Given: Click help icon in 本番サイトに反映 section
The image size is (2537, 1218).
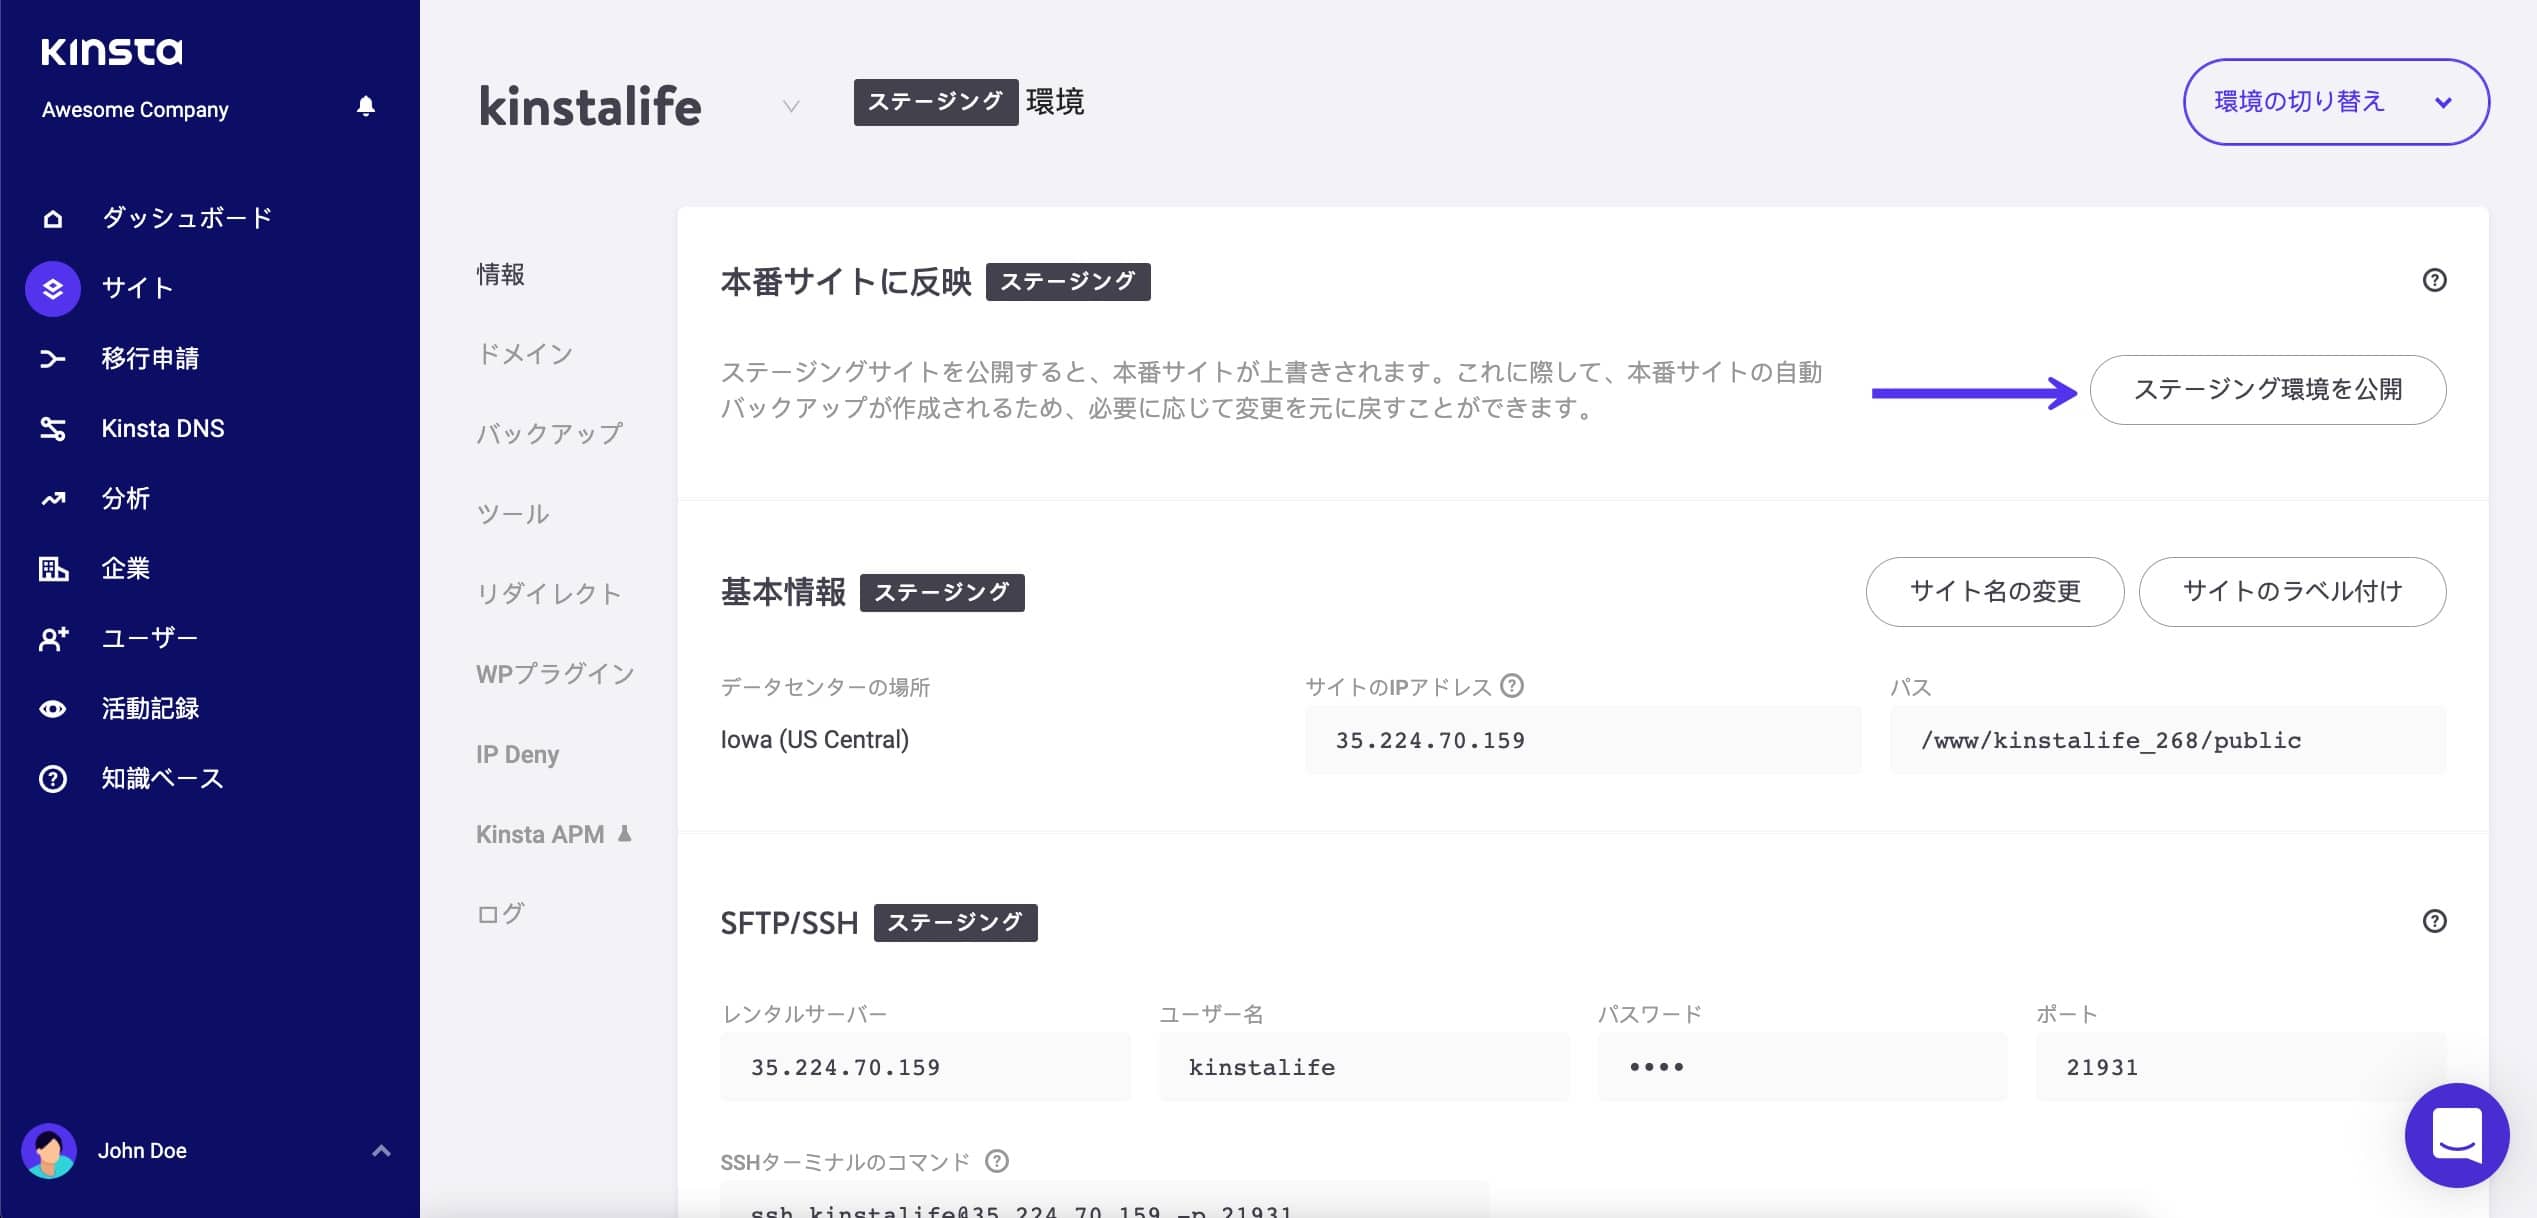Looking at the screenshot, I should pyautogui.click(x=2435, y=280).
